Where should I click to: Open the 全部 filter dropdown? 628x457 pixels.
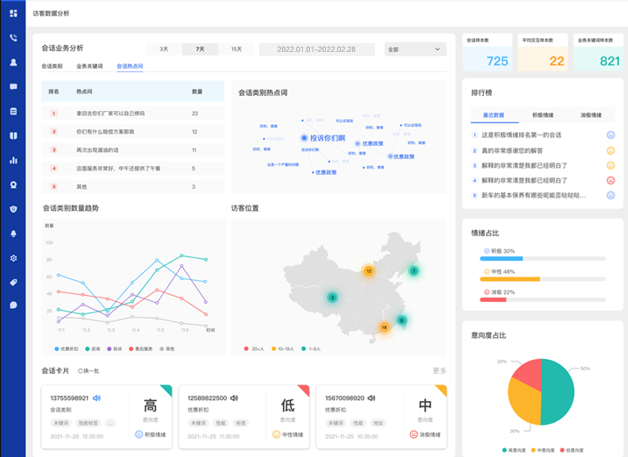414,49
